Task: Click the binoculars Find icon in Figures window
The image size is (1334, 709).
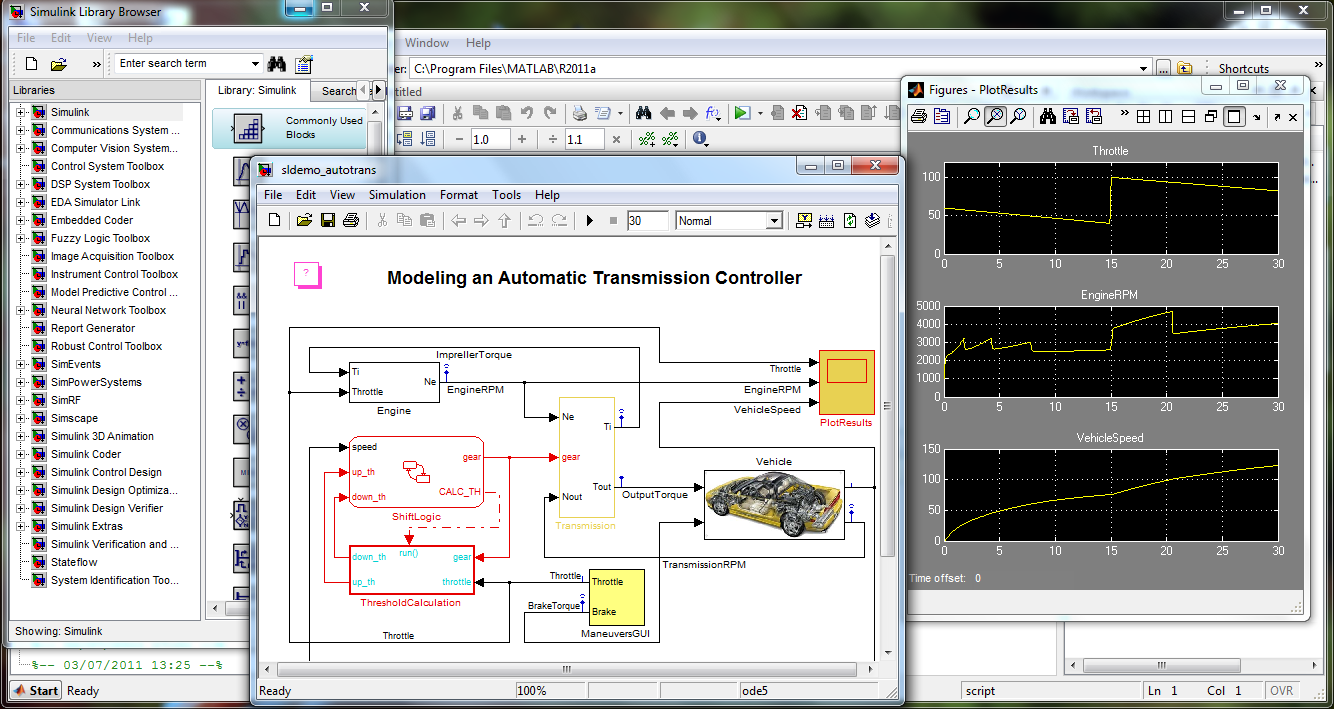Action: point(1049,117)
